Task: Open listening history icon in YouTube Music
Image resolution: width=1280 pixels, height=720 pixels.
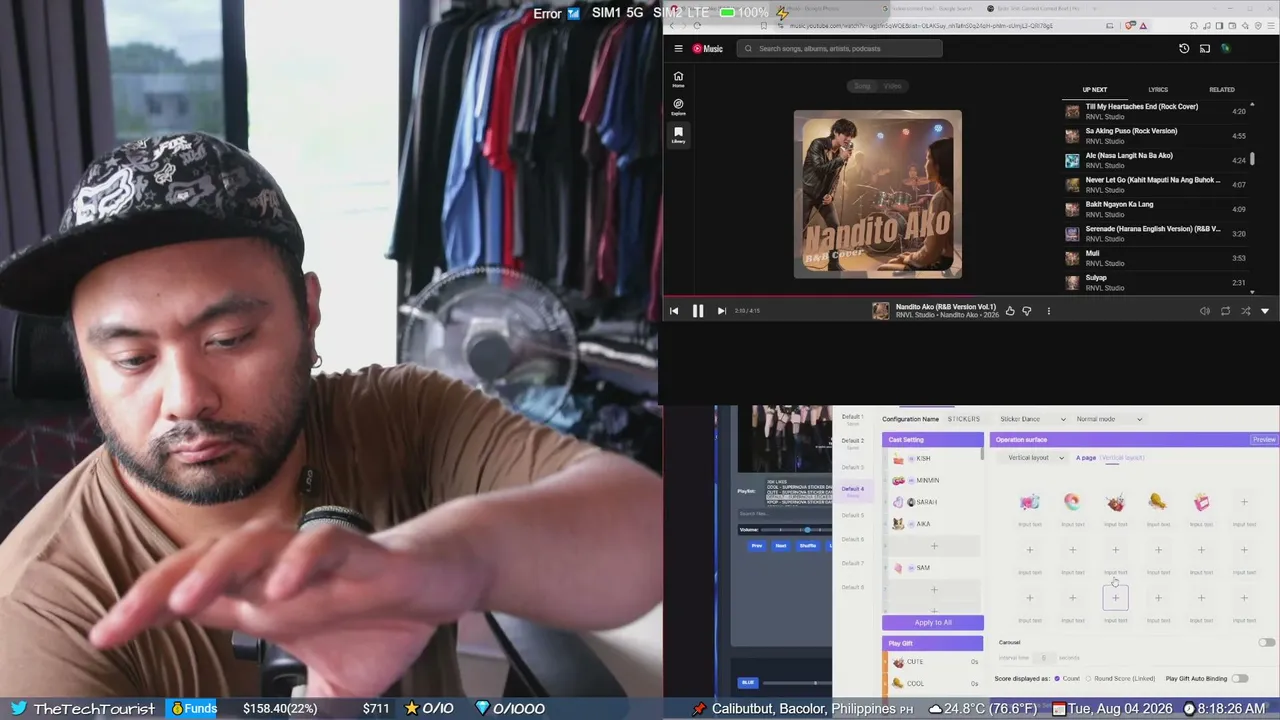Action: pyautogui.click(x=1184, y=48)
